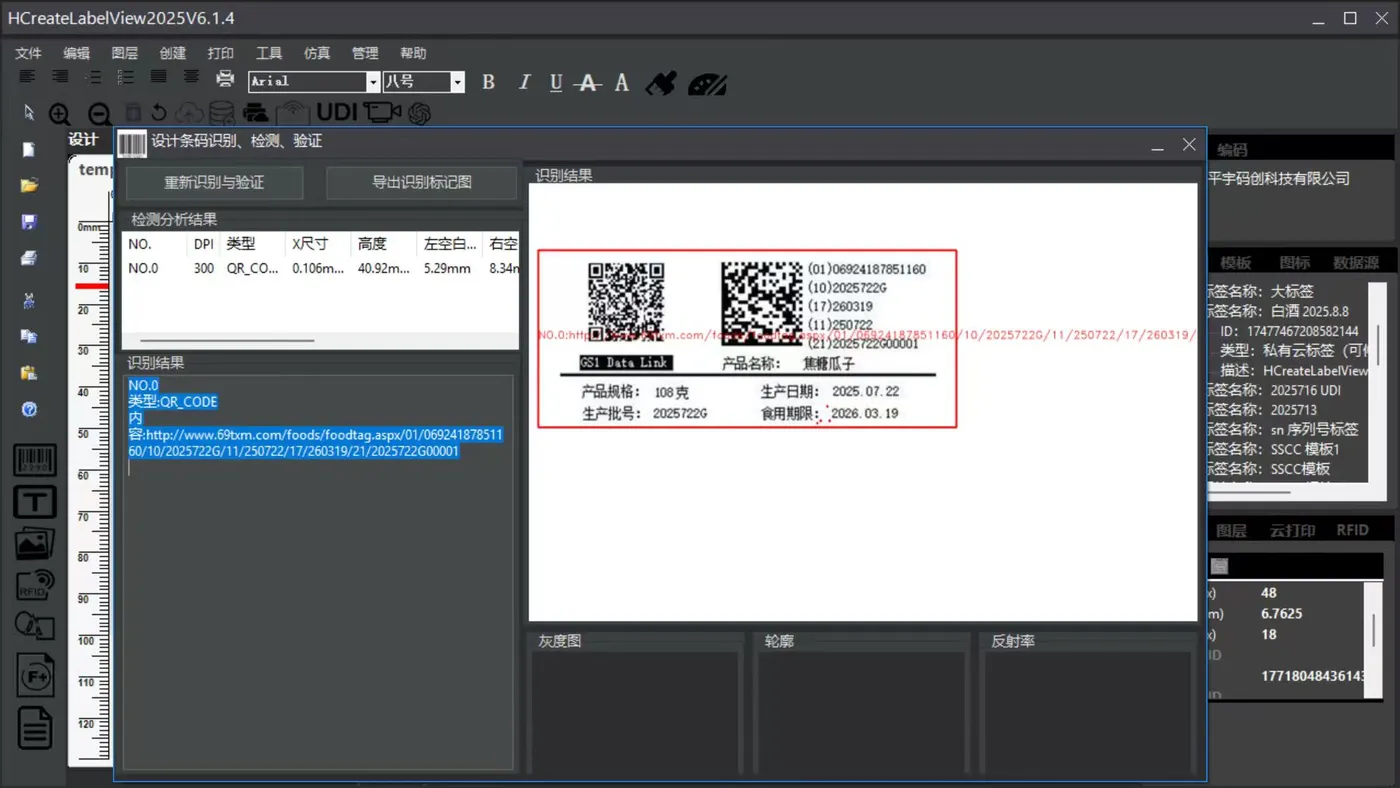Screen dimensions: 1400x788
Task: Click the F+ file icon in sidebar
Action: [35, 675]
